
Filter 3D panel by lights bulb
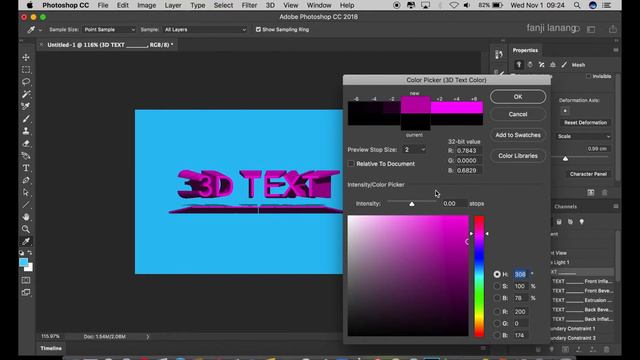581,222
